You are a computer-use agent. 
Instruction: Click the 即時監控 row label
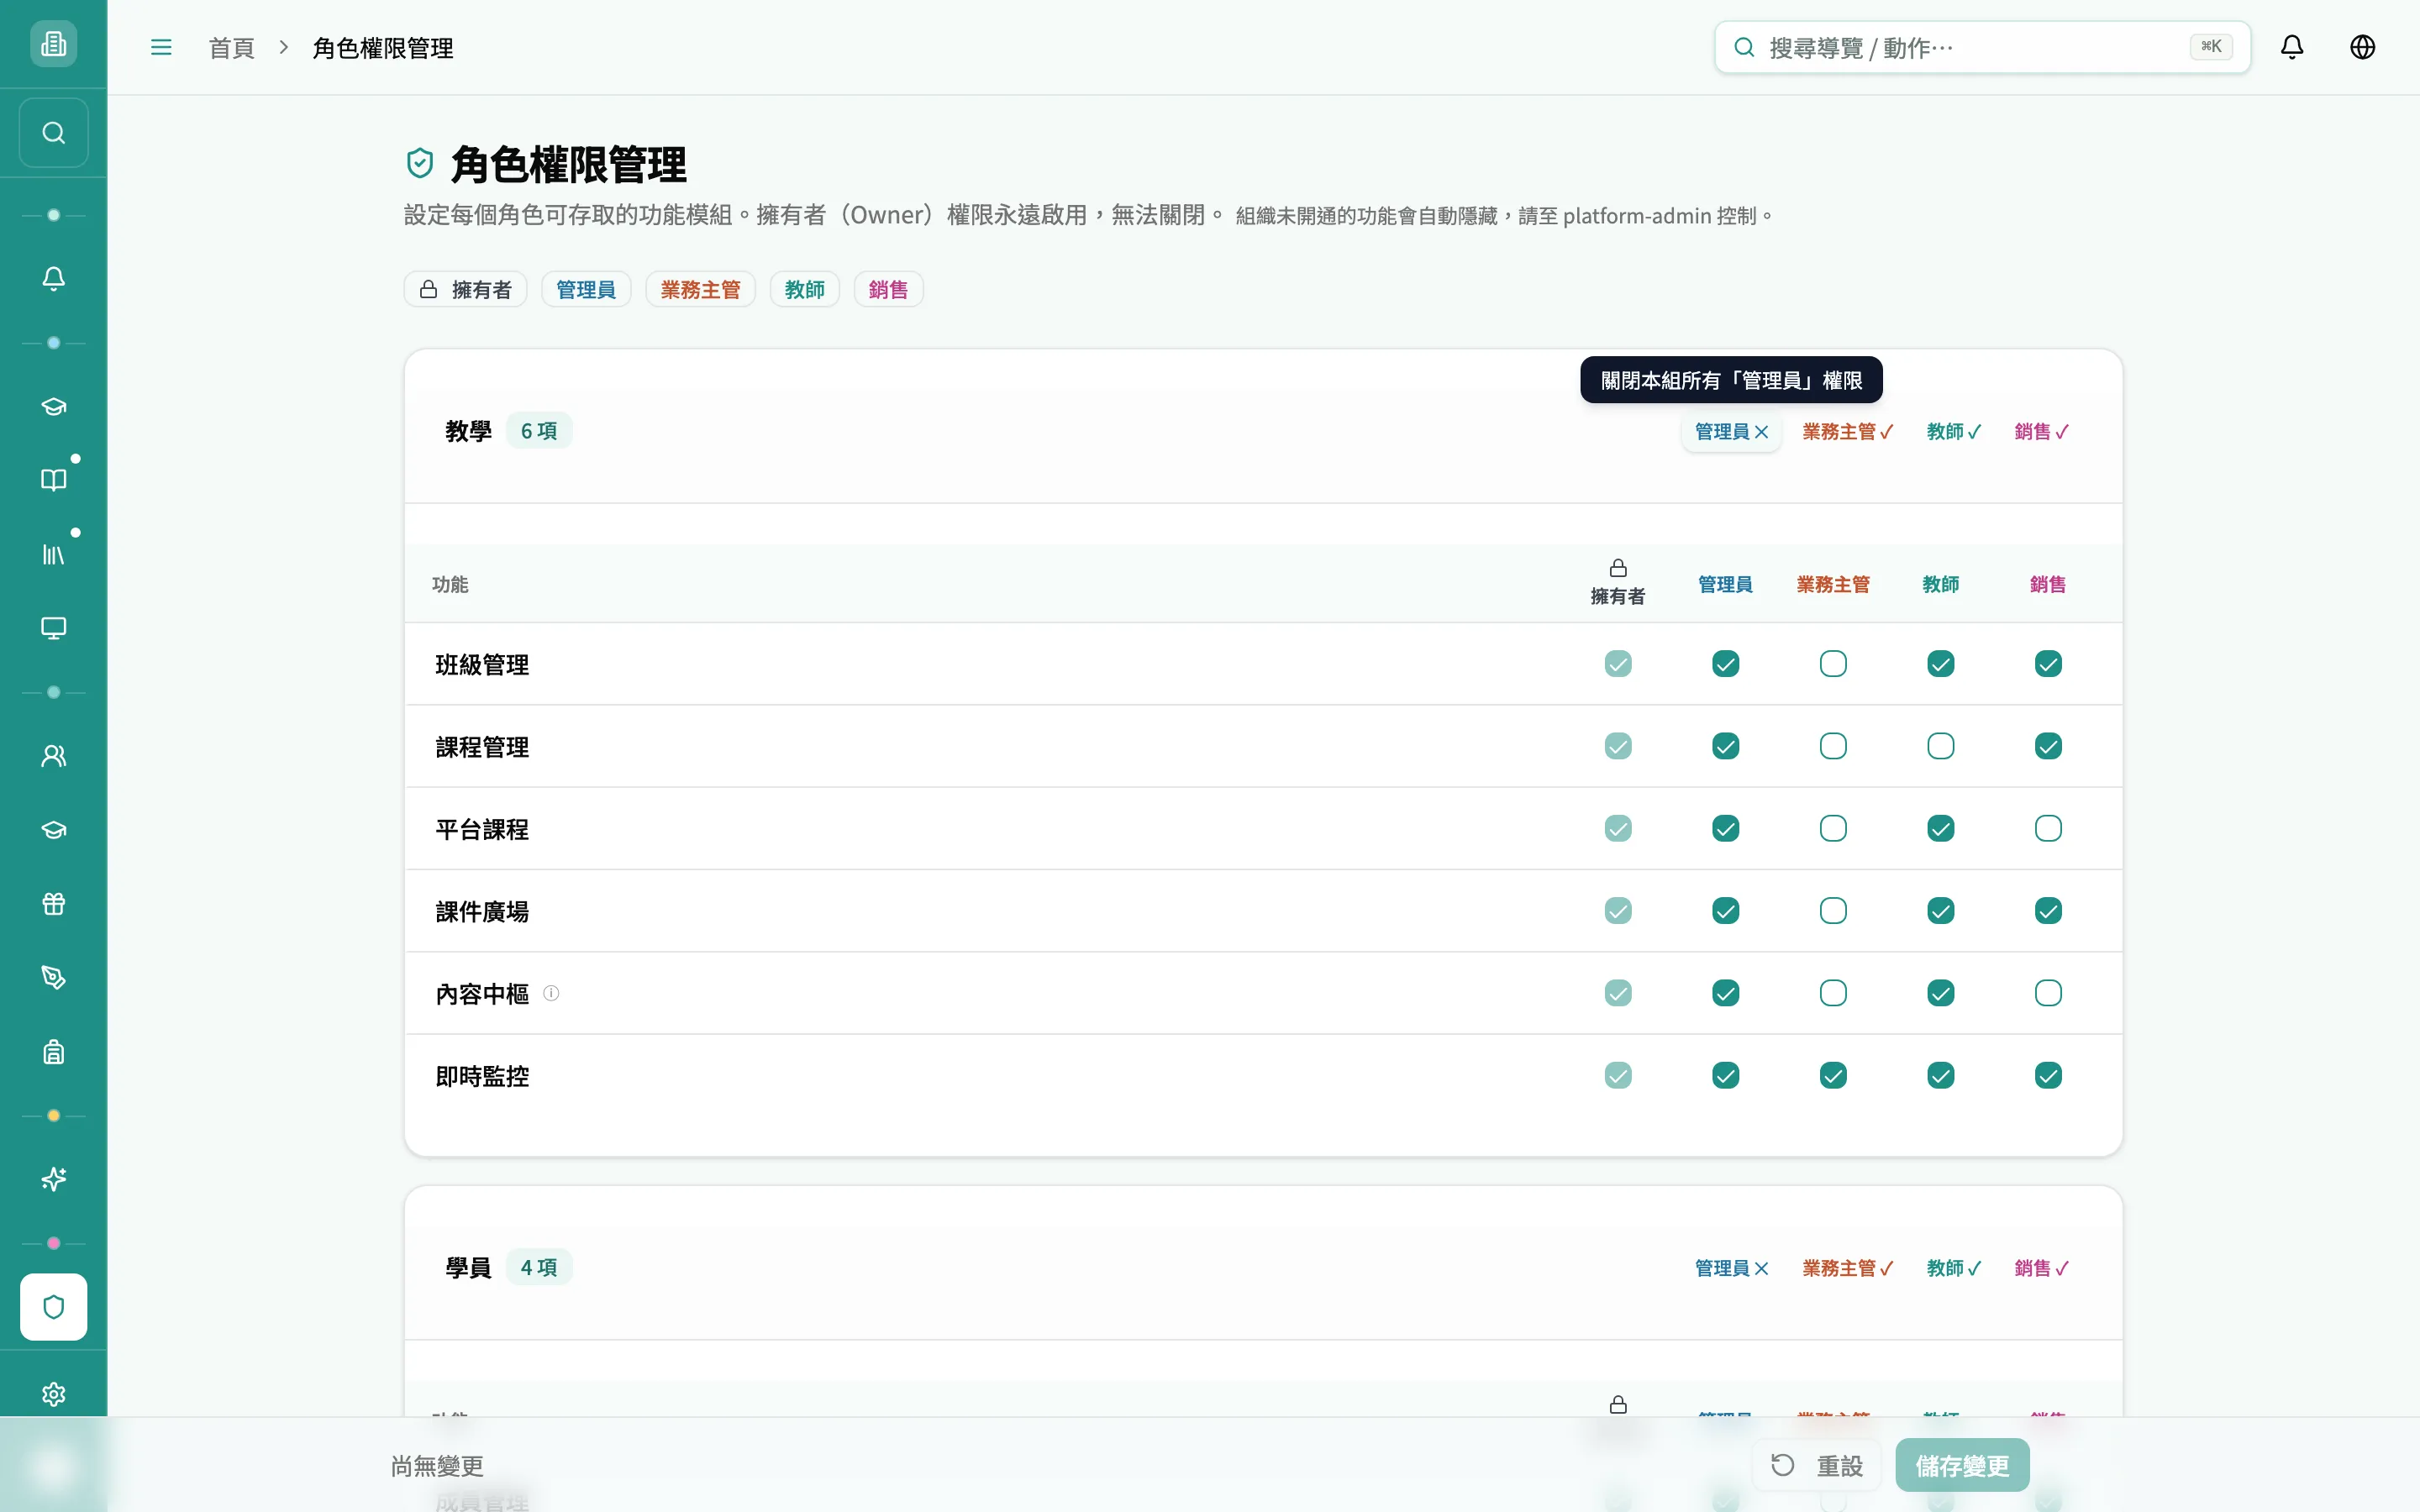482,1076
